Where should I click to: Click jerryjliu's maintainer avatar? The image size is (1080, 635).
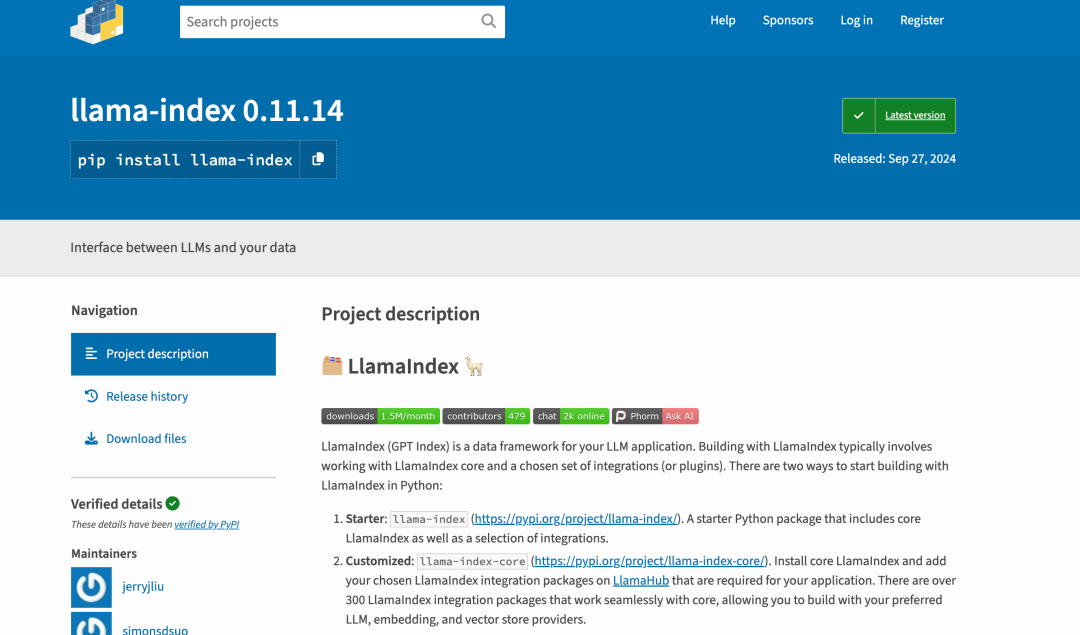click(x=91, y=587)
